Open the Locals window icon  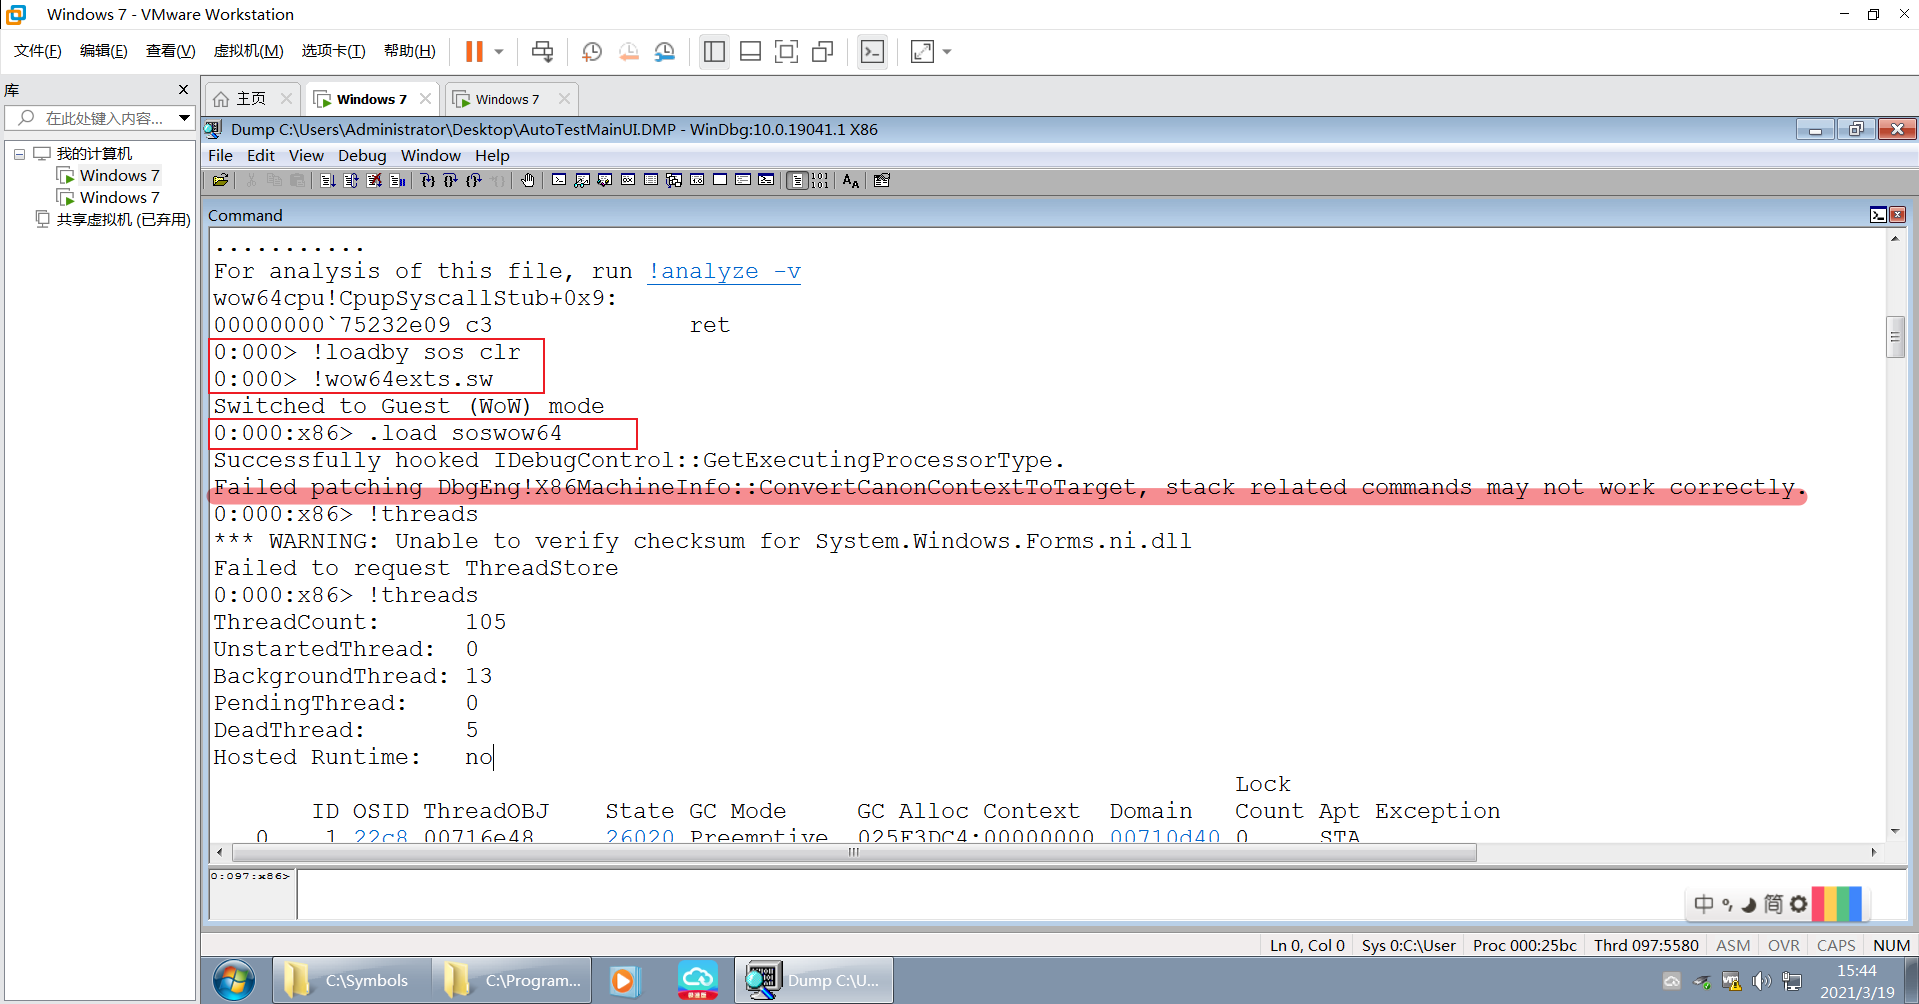605,181
